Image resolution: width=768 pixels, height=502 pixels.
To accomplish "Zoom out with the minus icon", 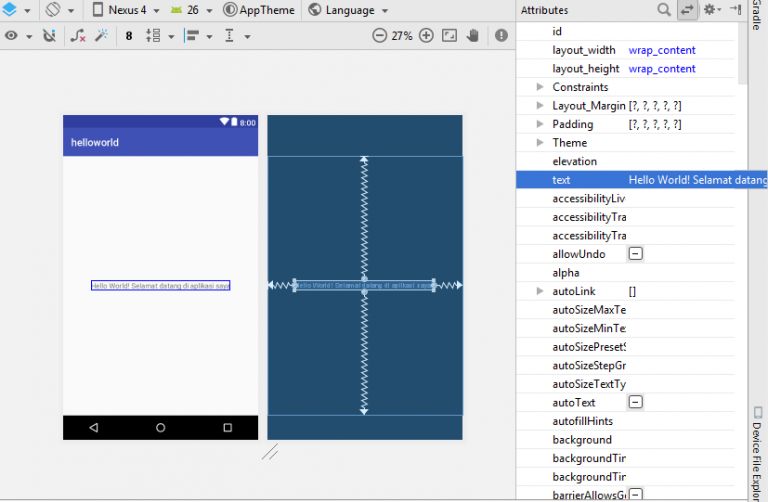I will [x=379, y=36].
